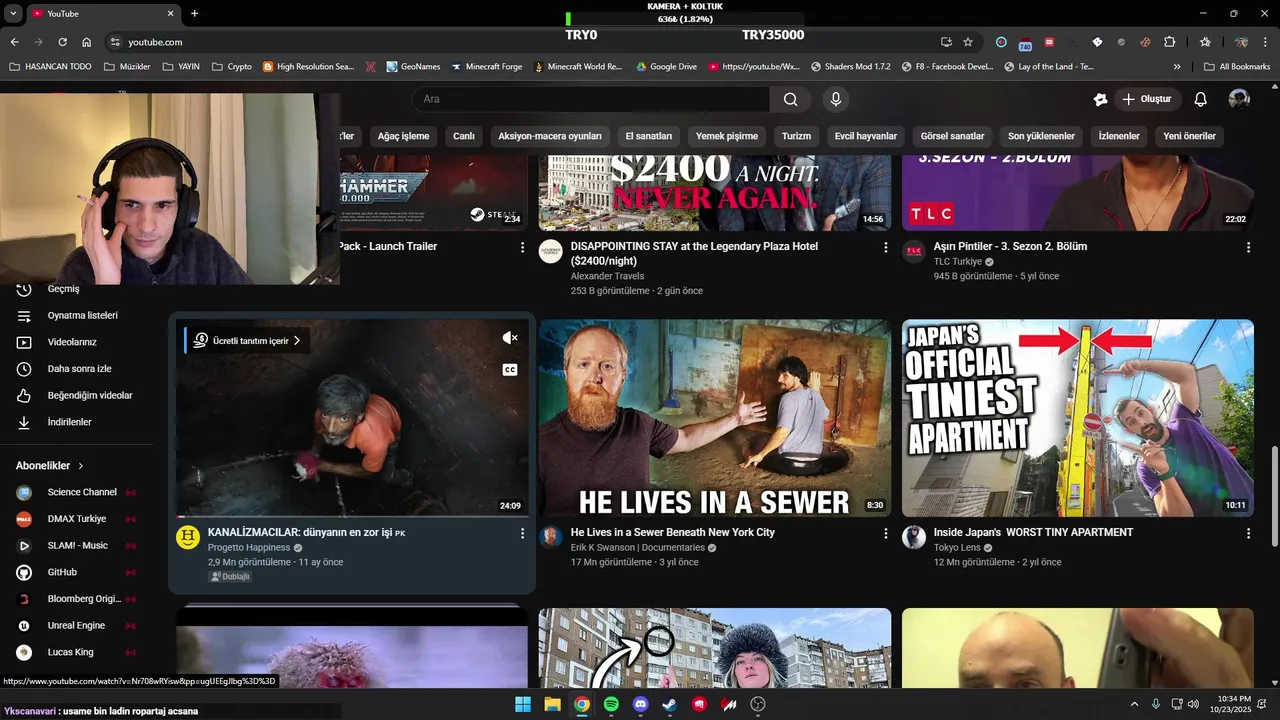Image resolution: width=1280 pixels, height=720 pixels.
Task: Click the YouTube search magnifier button
Action: point(790,99)
